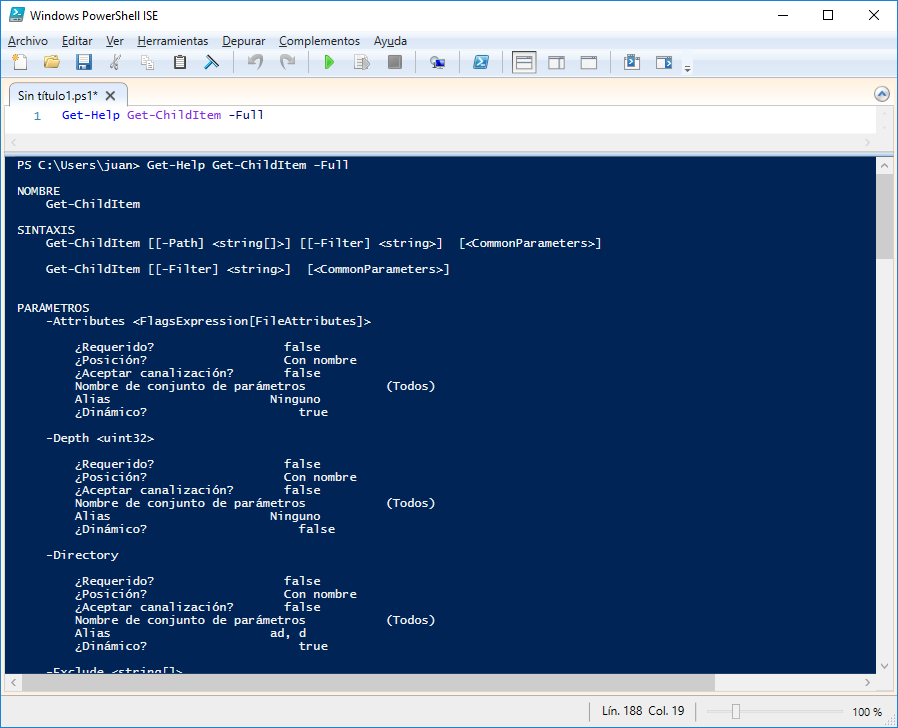This screenshot has width=898, height=728.
Task: Click the Undo arrow icon
Action: tap(255, 62)
